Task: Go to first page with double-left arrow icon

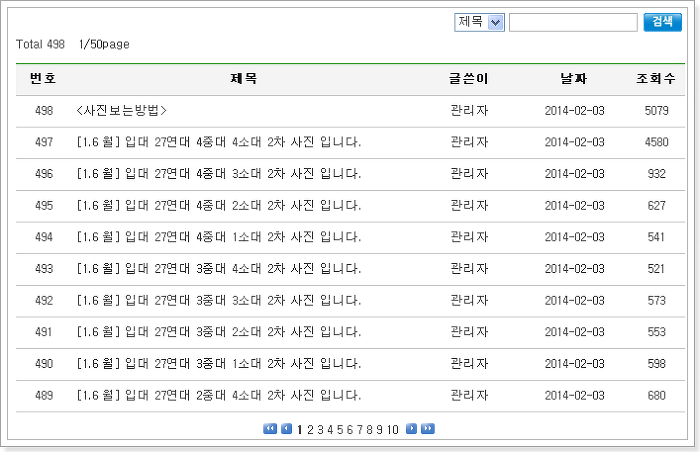Action: point(270,429)
